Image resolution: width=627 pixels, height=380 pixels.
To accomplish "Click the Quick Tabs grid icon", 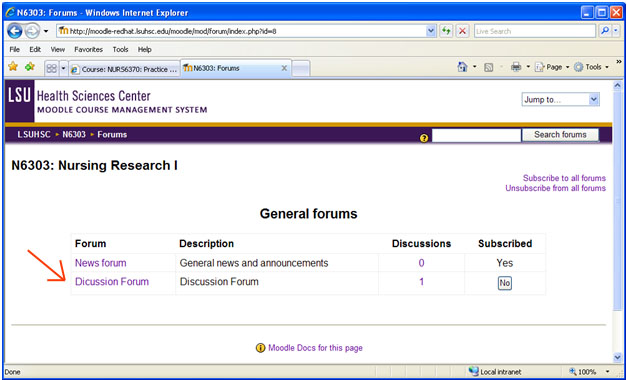I will [51, 69].
